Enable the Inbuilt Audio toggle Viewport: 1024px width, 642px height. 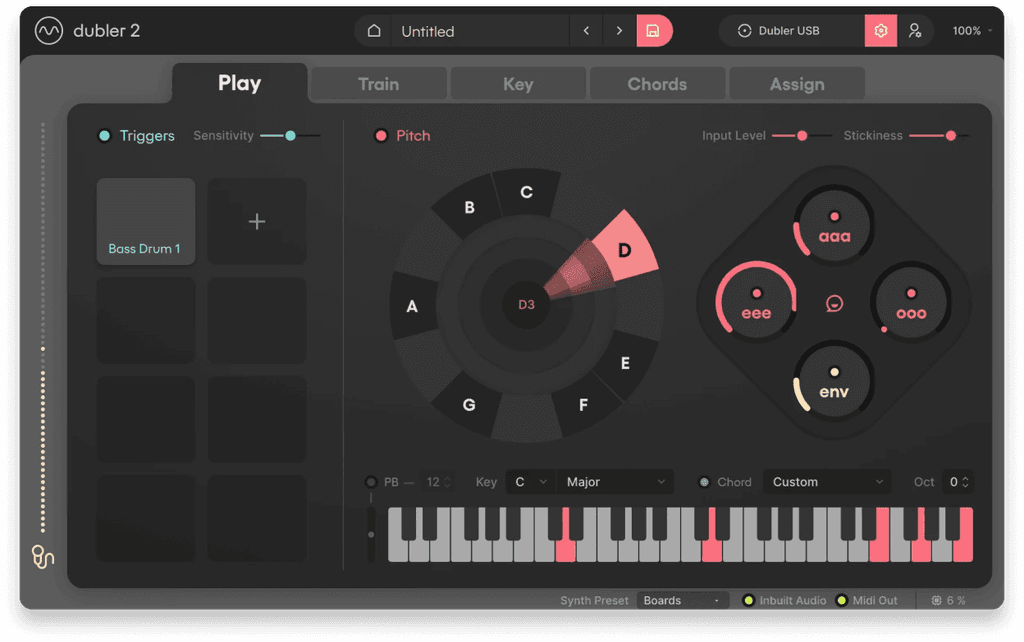(x=750, y=600)
